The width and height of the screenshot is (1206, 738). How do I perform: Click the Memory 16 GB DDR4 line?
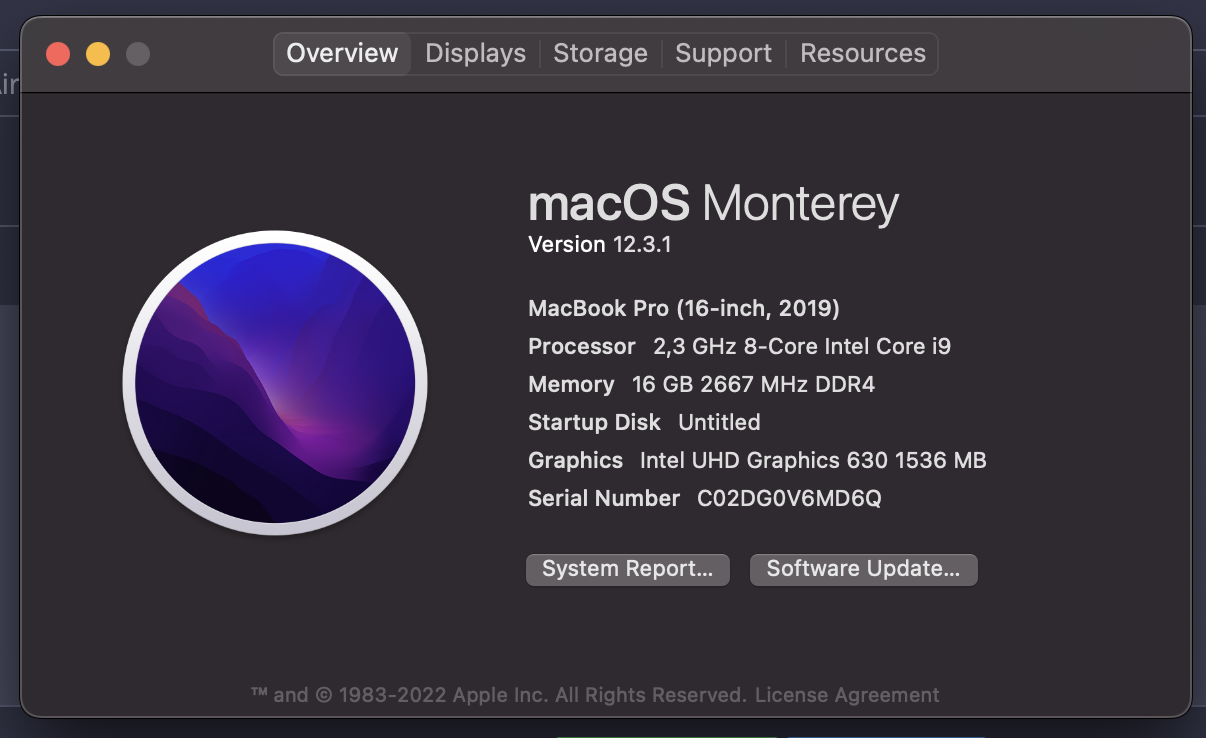pyautogui.click(x=702, y=384)
